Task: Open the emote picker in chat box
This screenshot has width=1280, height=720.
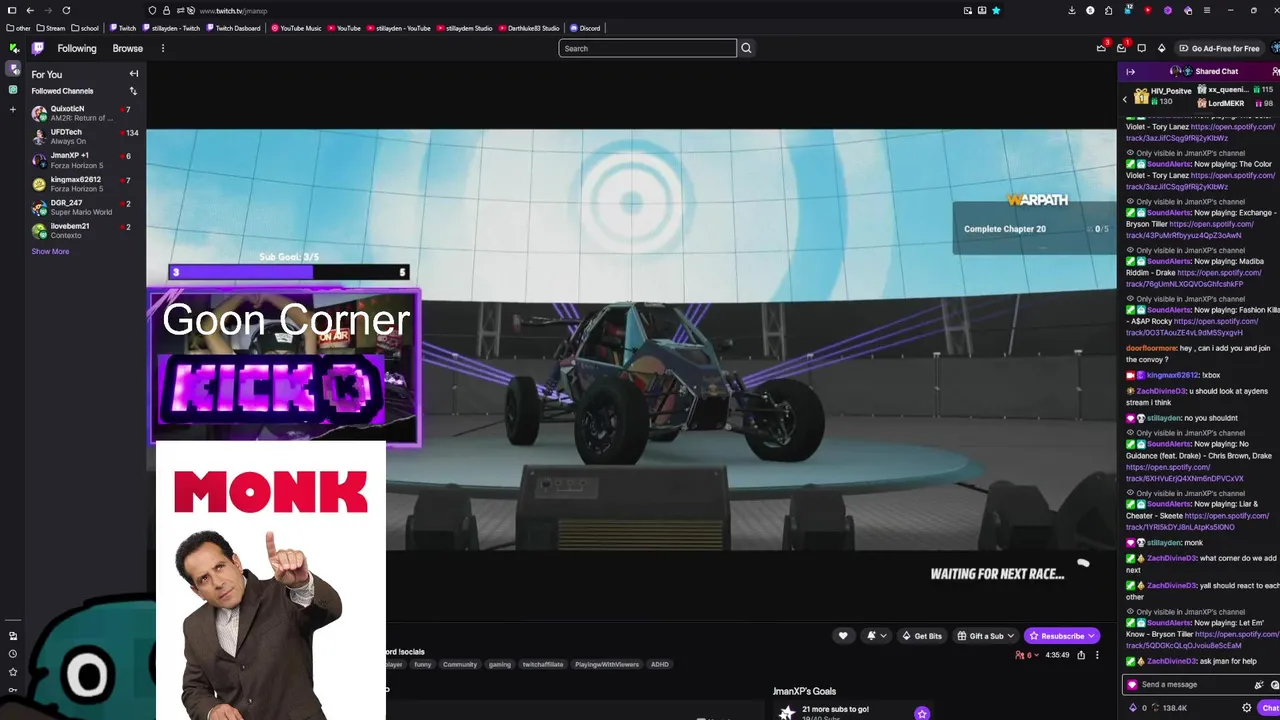Action: (x=1274, y=685)
